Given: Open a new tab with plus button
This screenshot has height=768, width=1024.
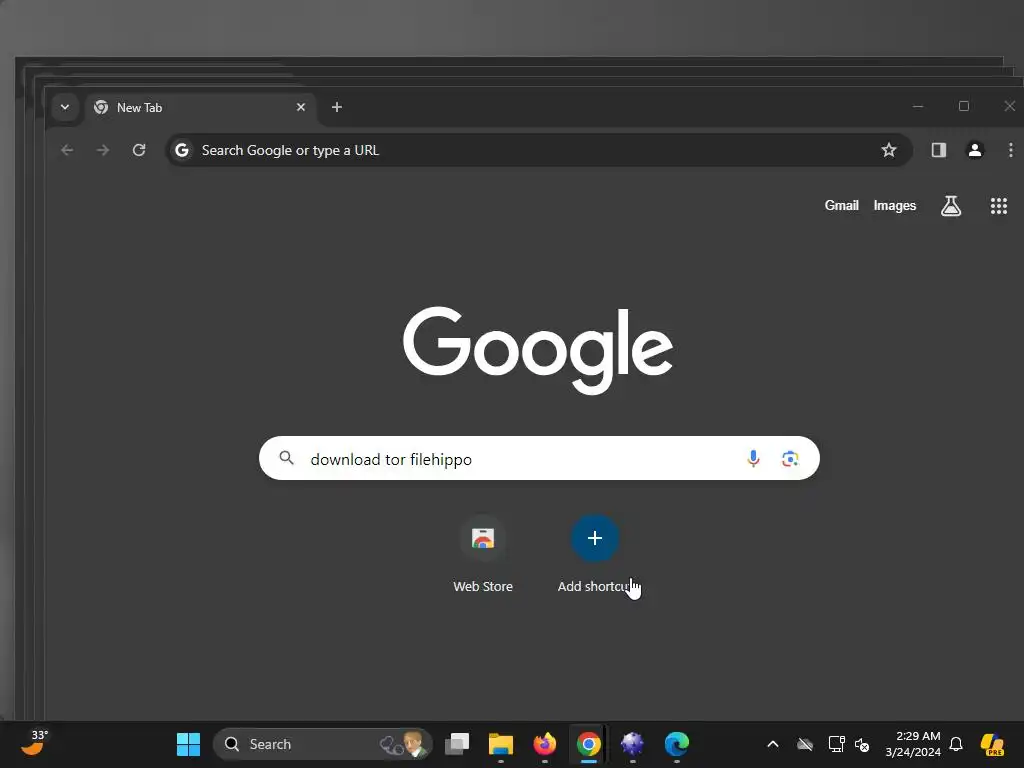Looking at the screenshot, I should click(337, 107).
